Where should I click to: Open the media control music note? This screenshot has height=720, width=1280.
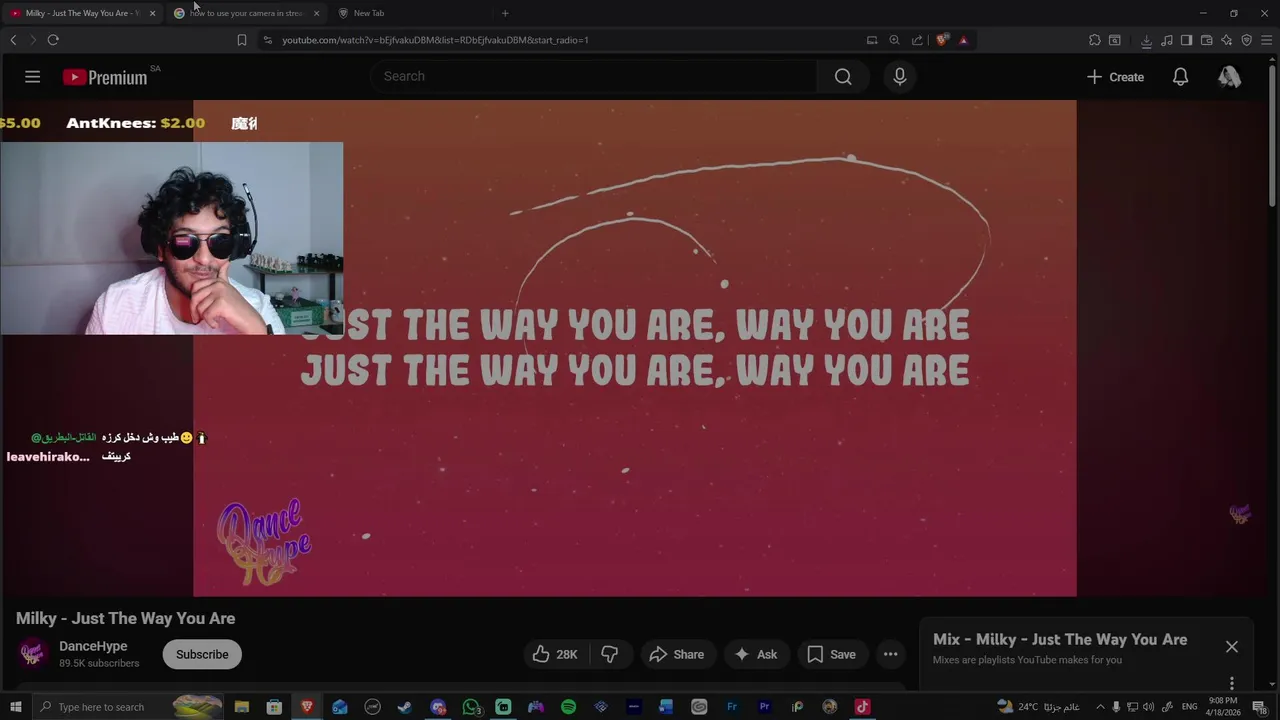1167,40
